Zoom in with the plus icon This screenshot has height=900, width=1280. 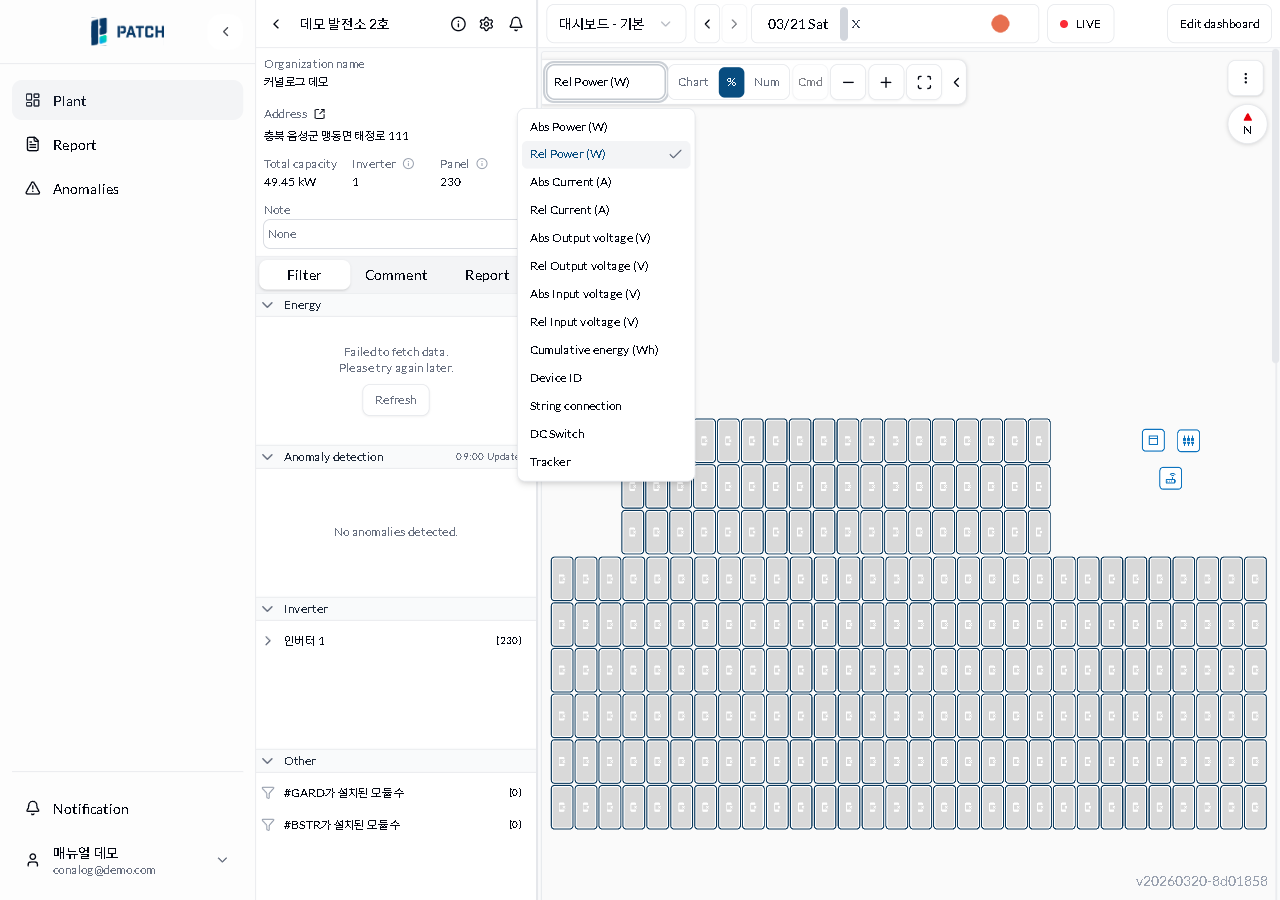coord(886,82)
